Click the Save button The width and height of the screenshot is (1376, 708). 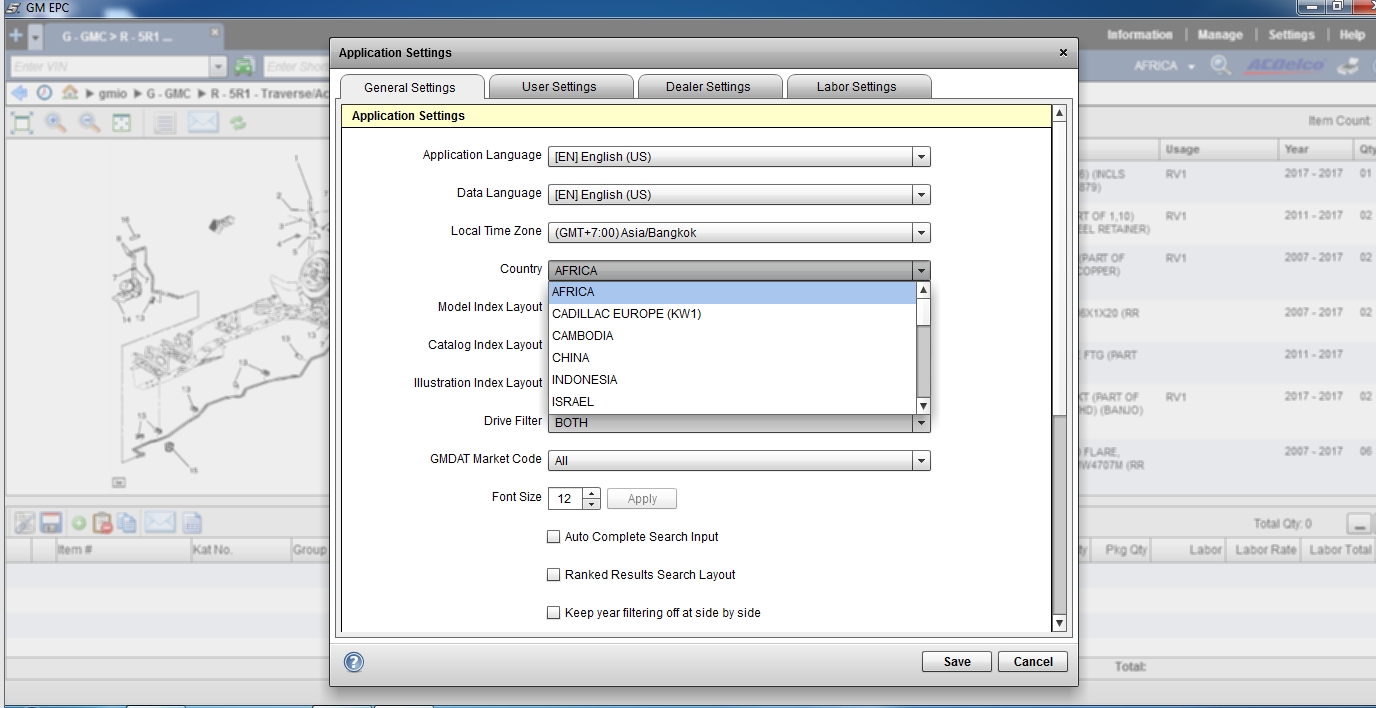pos(957,662)
